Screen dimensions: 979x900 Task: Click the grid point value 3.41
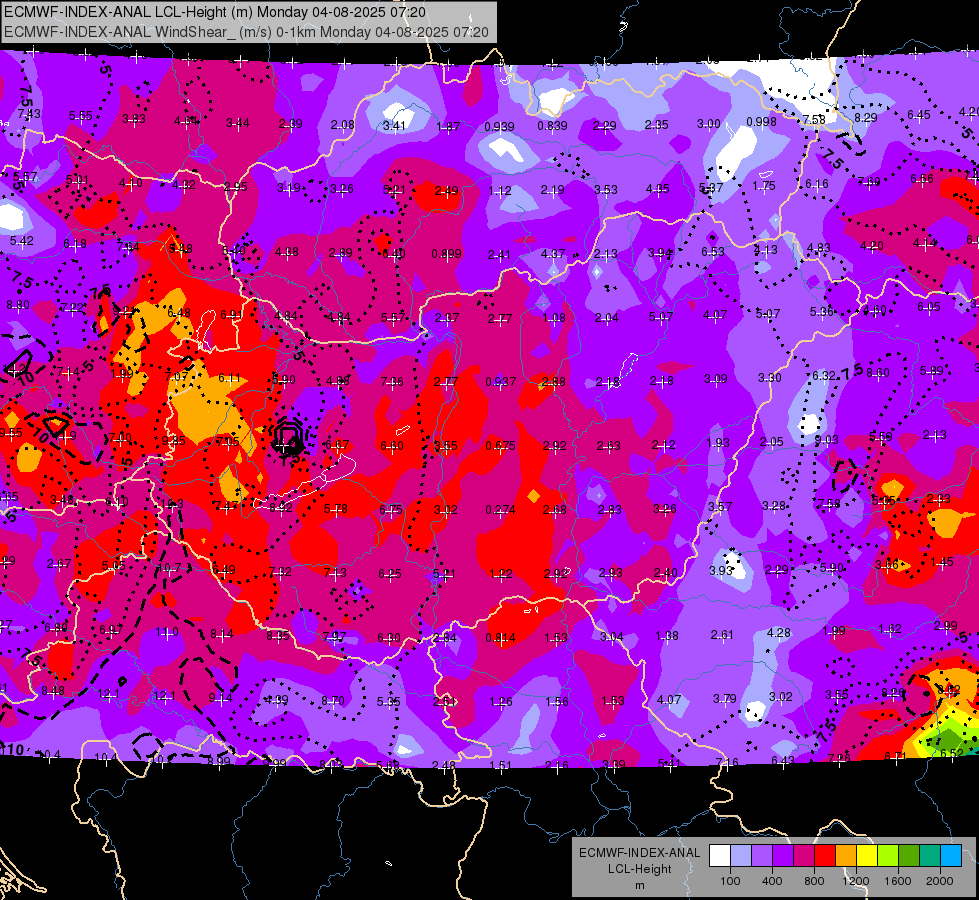tap(394, 126)
